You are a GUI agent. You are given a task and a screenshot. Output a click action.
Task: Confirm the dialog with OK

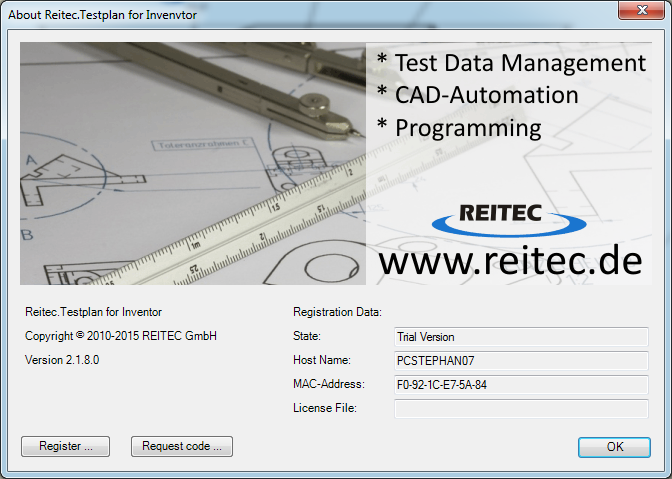(x=614, y=447)
